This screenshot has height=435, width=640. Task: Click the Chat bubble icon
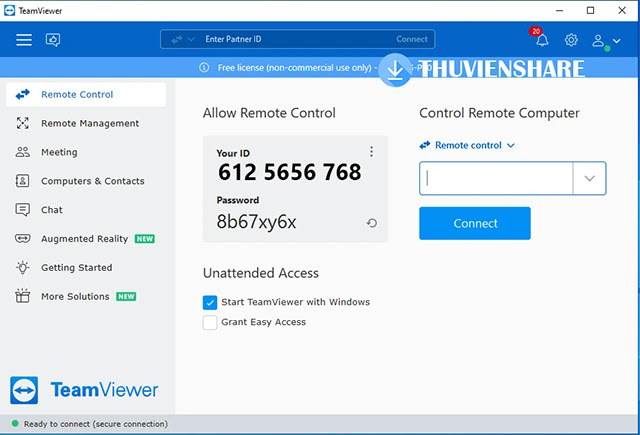click(22, 210)
